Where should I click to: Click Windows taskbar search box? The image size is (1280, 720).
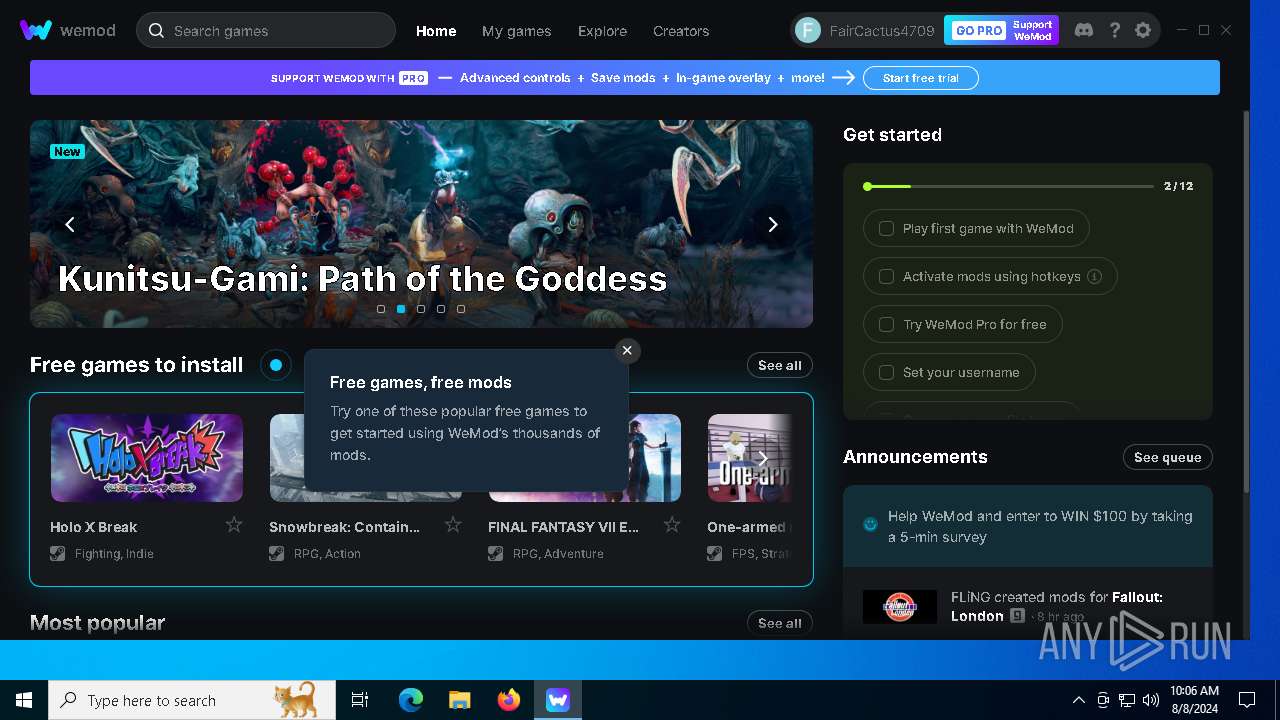click(192, 700)
